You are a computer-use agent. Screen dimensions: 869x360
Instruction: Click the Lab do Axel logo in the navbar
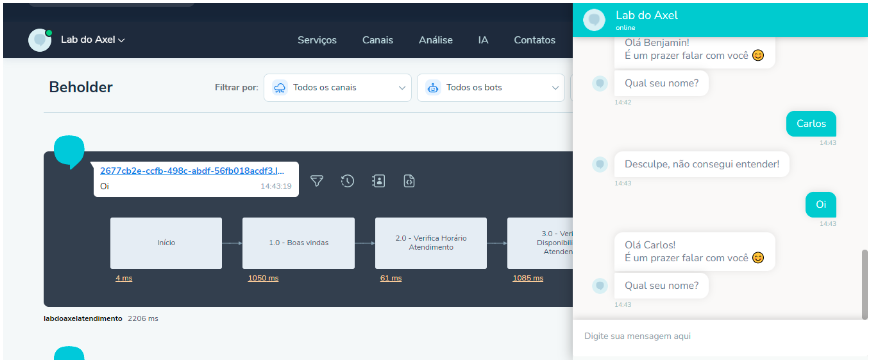(40, 40)
